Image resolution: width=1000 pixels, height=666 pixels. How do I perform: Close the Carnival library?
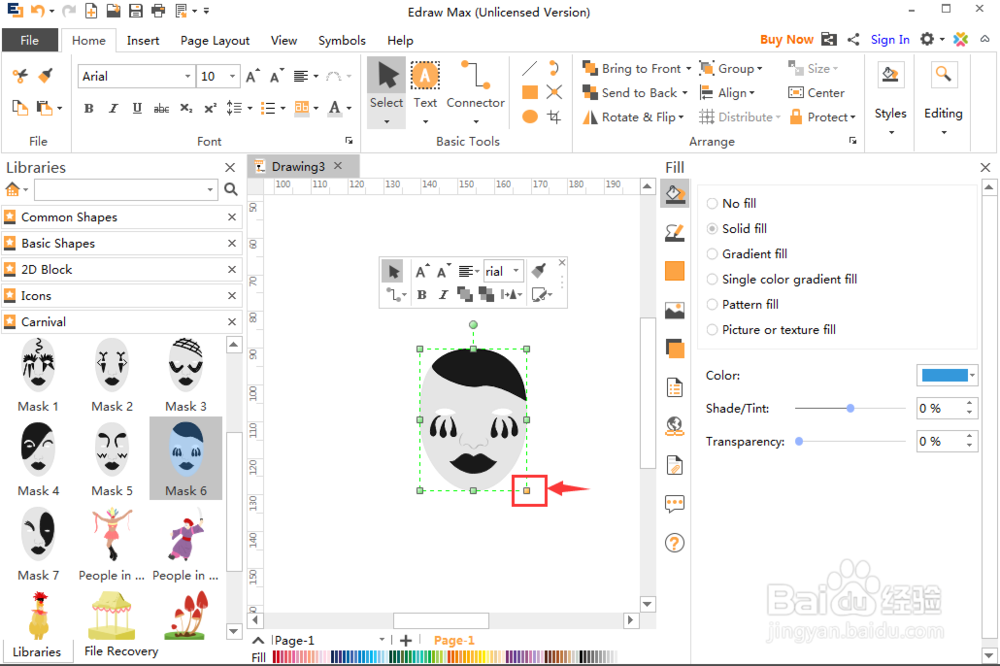[232, 322]
